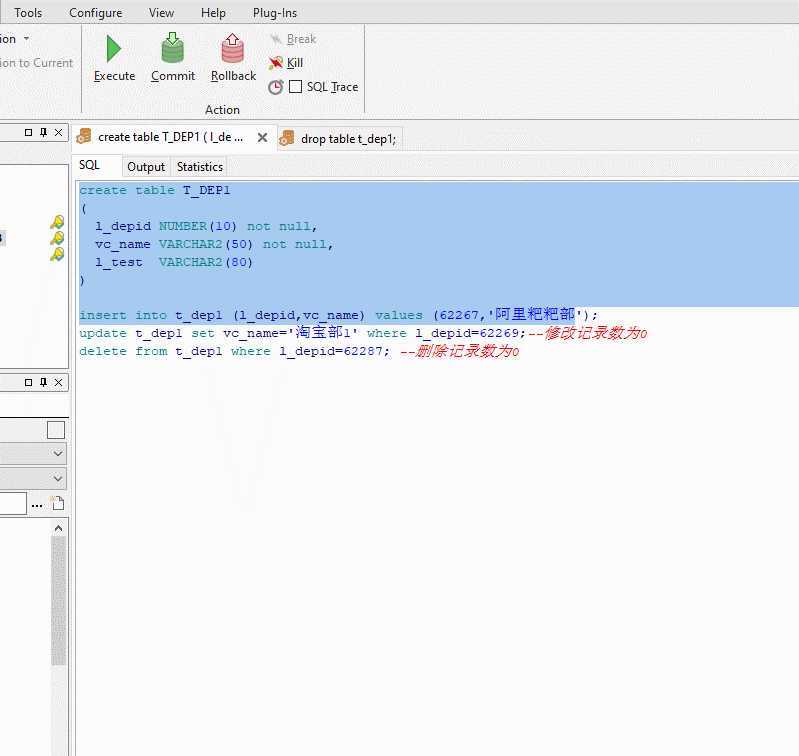799x756 pixels.
Task: Maximize the upper left panel
Action: [x=29, y=132]
